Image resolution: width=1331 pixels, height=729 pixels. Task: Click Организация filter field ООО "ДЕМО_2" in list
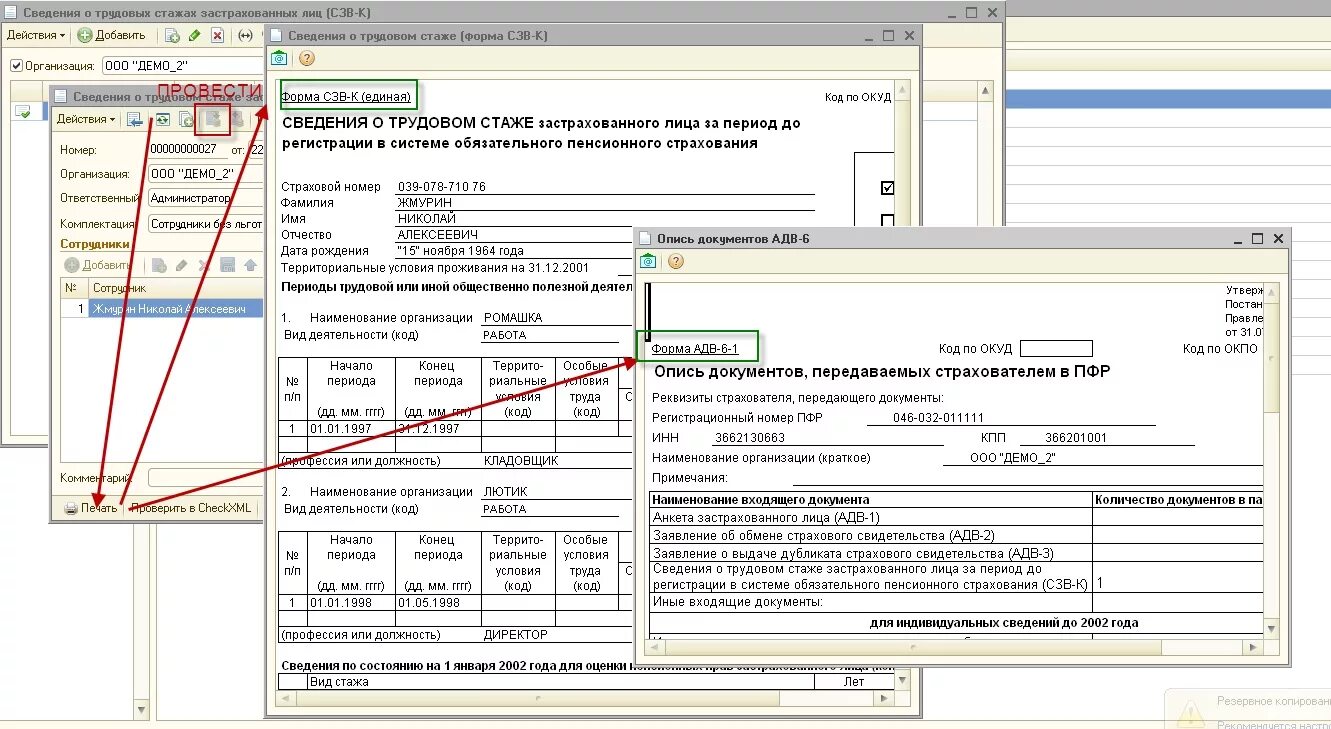[183, 66]
